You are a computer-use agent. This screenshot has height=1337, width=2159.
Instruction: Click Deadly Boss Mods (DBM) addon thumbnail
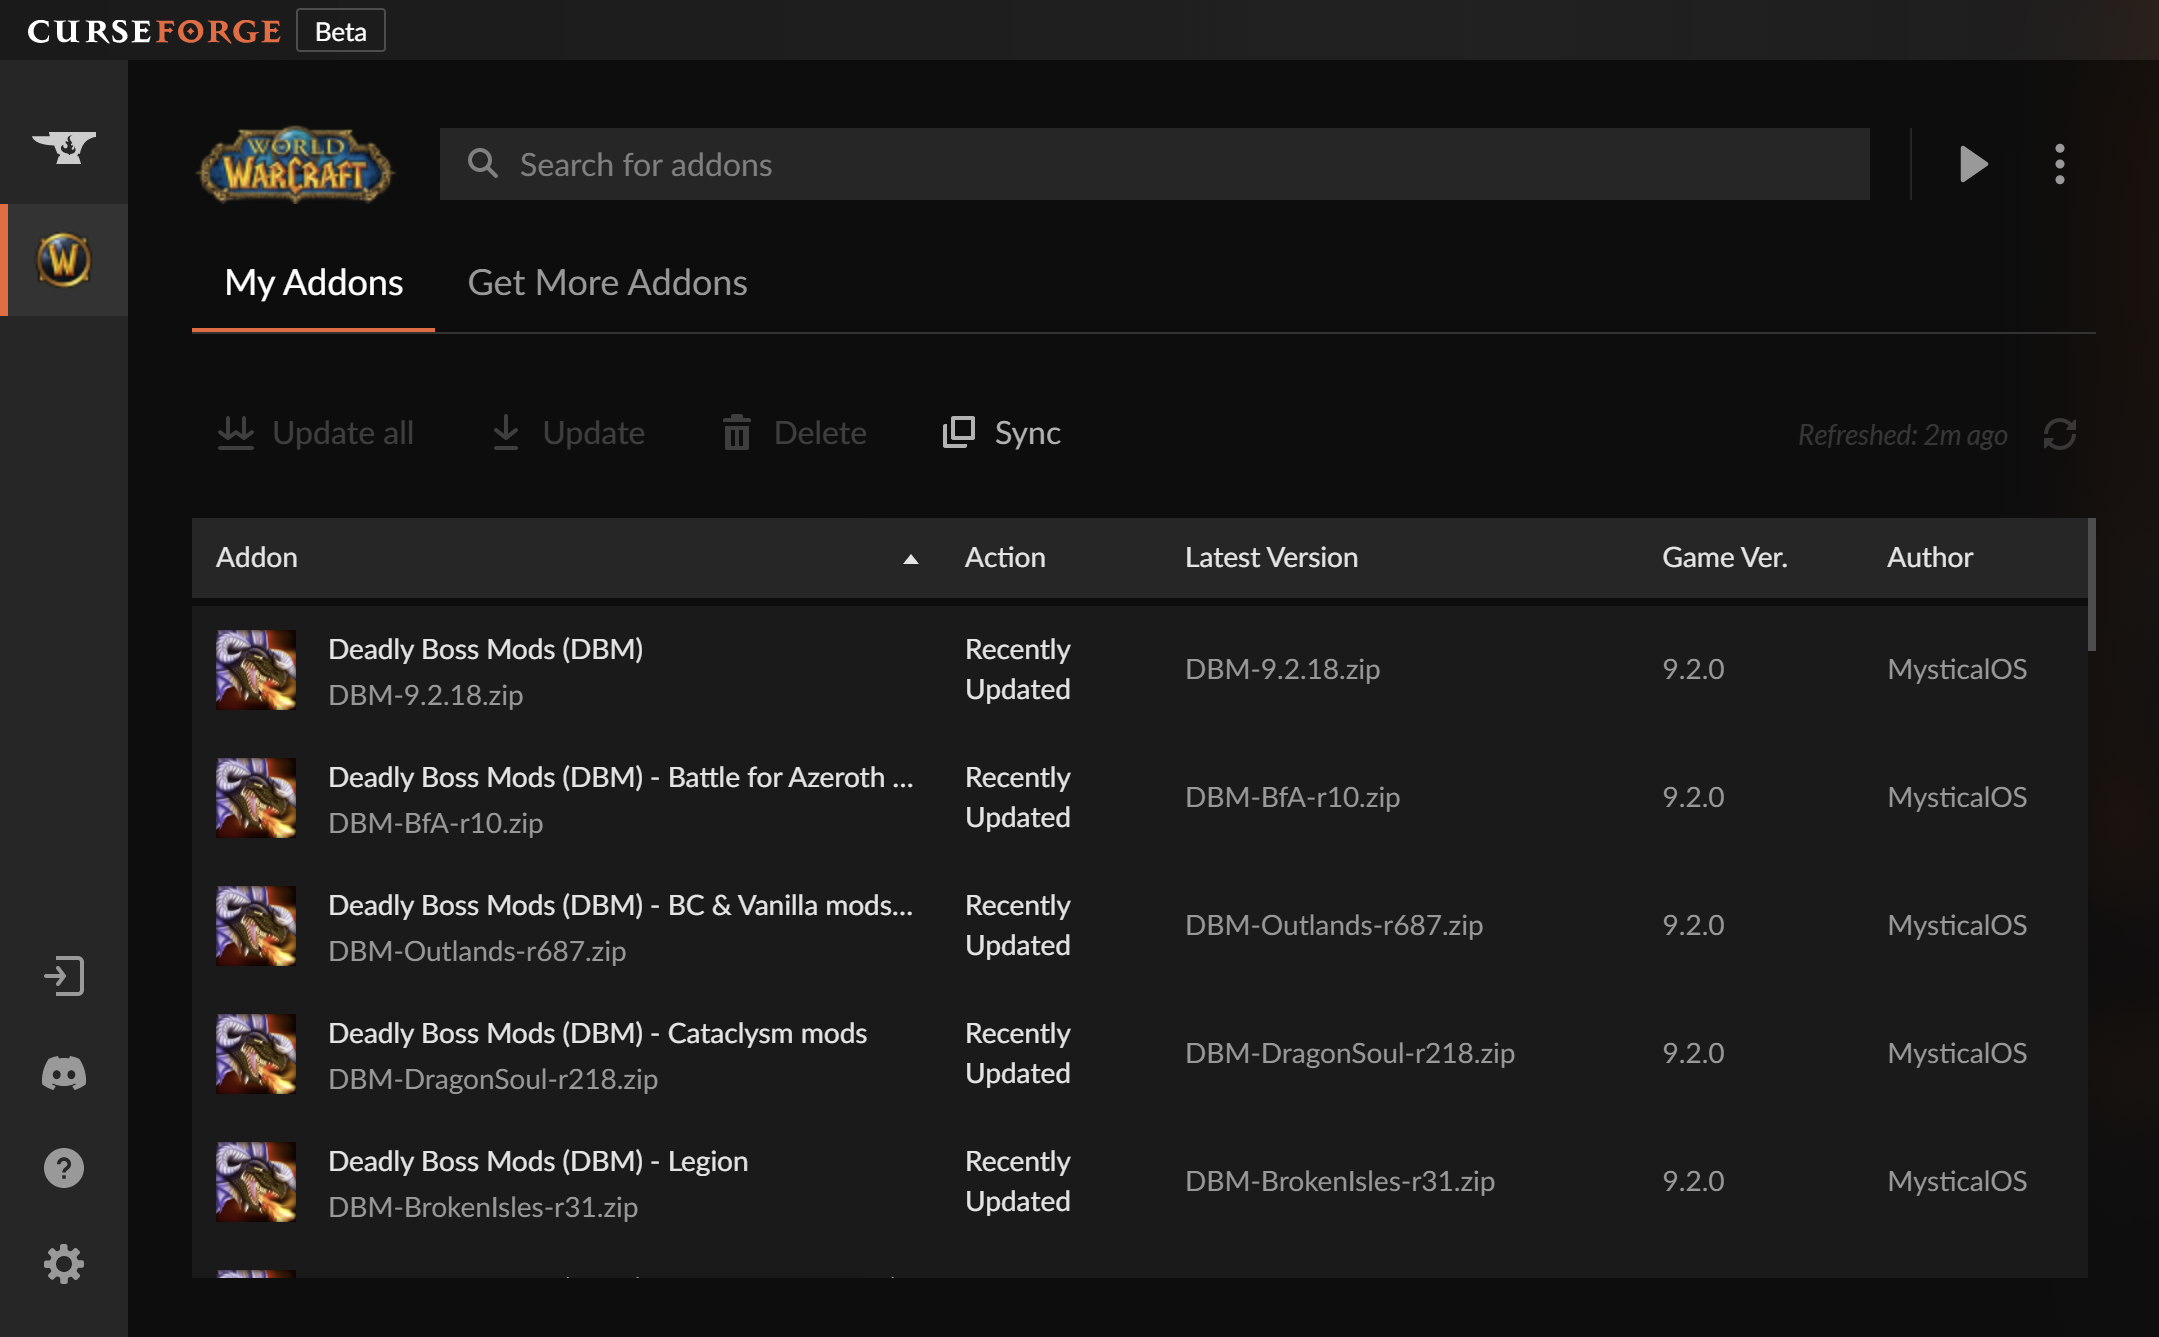coord(256,670)
